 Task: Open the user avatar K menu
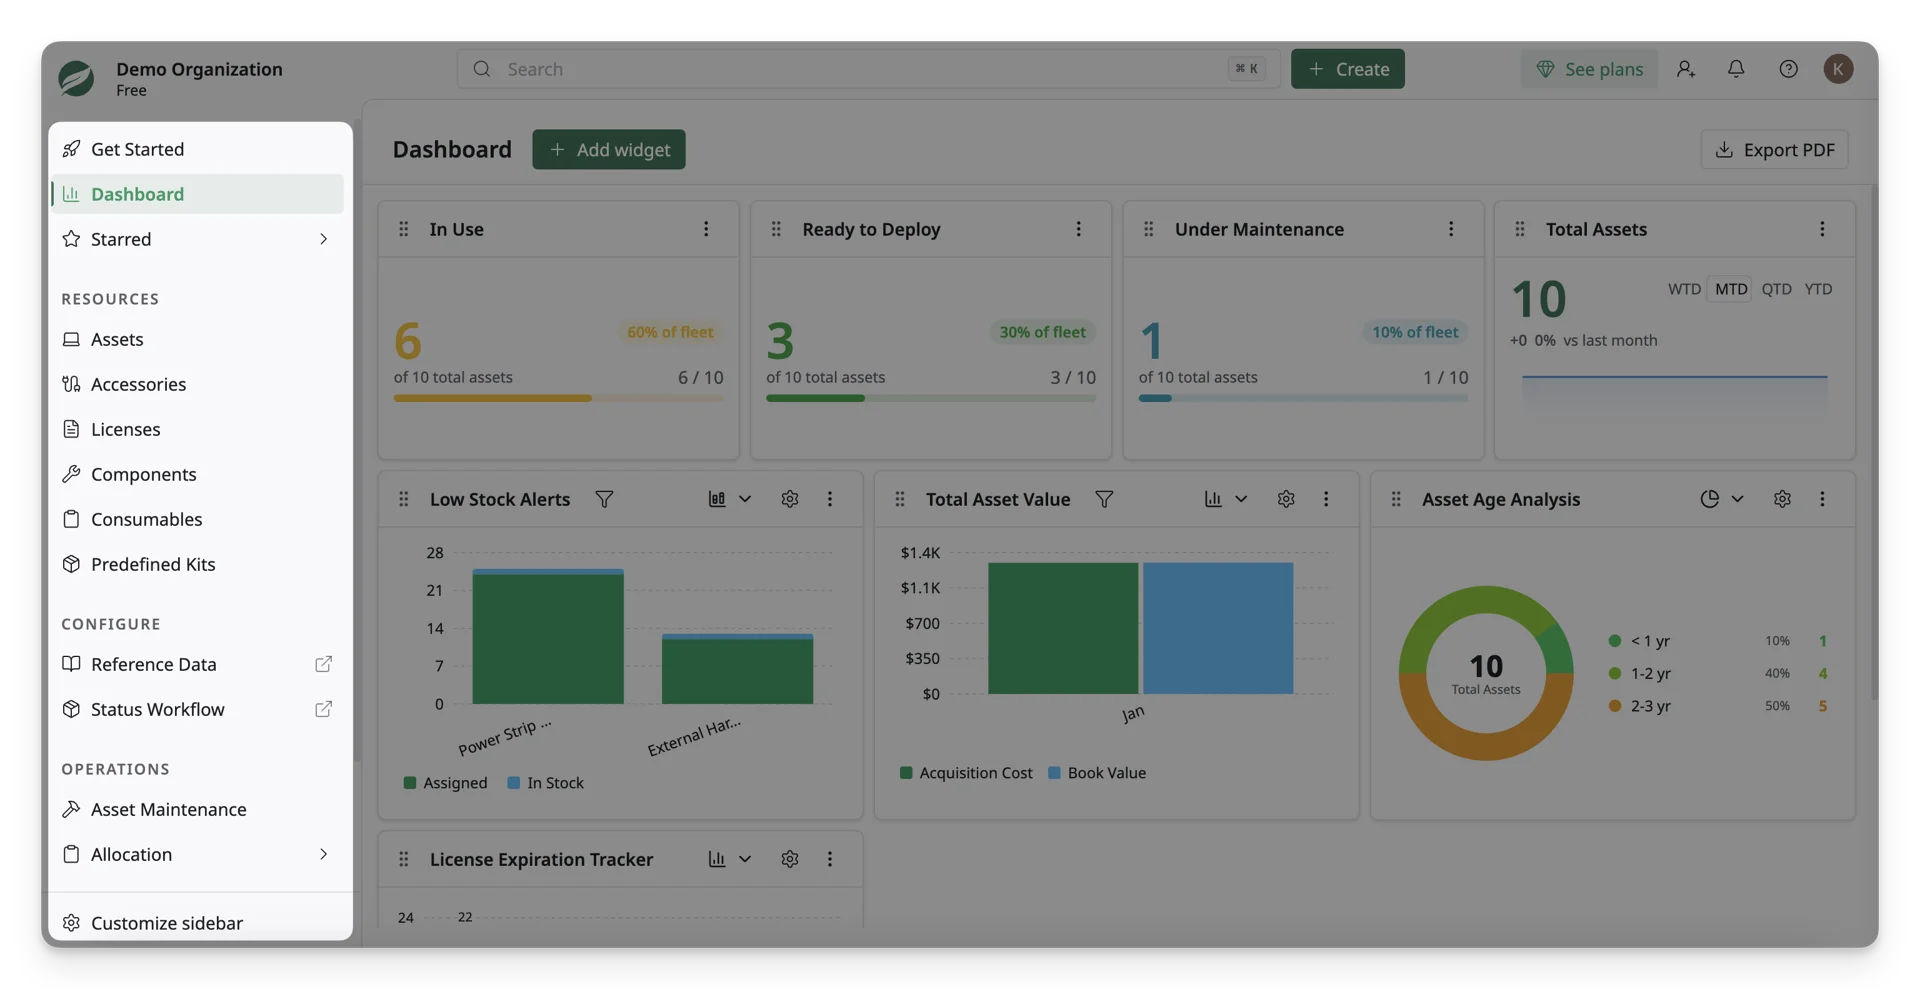point(1838,69)
